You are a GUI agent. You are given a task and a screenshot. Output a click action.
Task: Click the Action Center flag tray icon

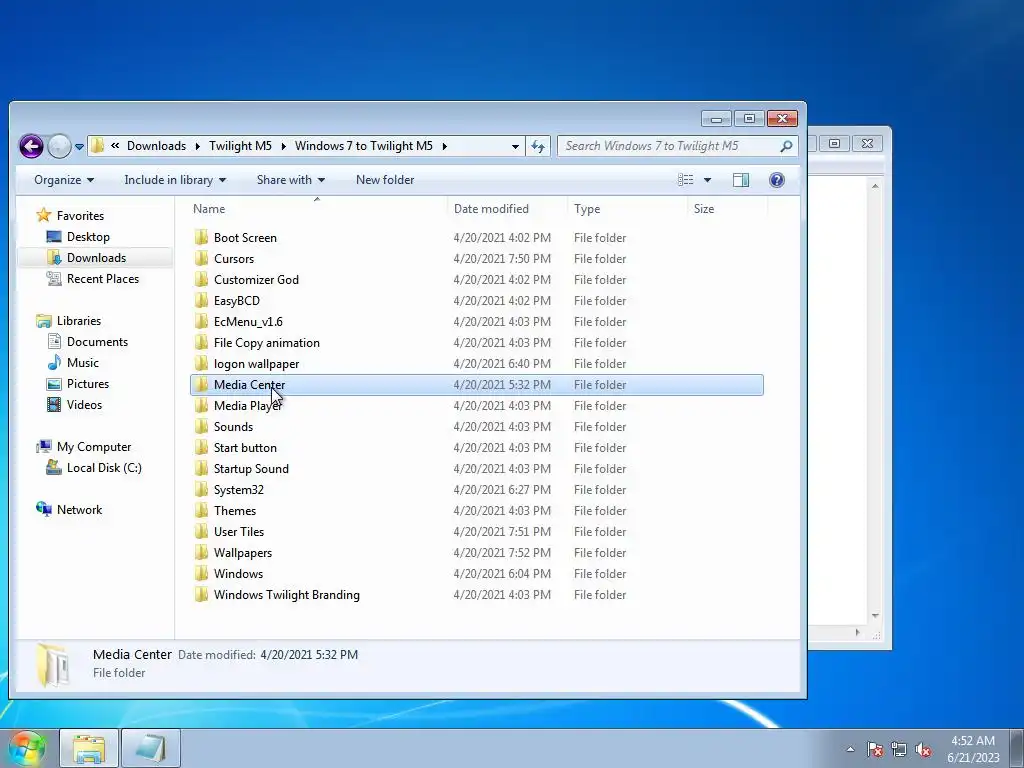874,749
